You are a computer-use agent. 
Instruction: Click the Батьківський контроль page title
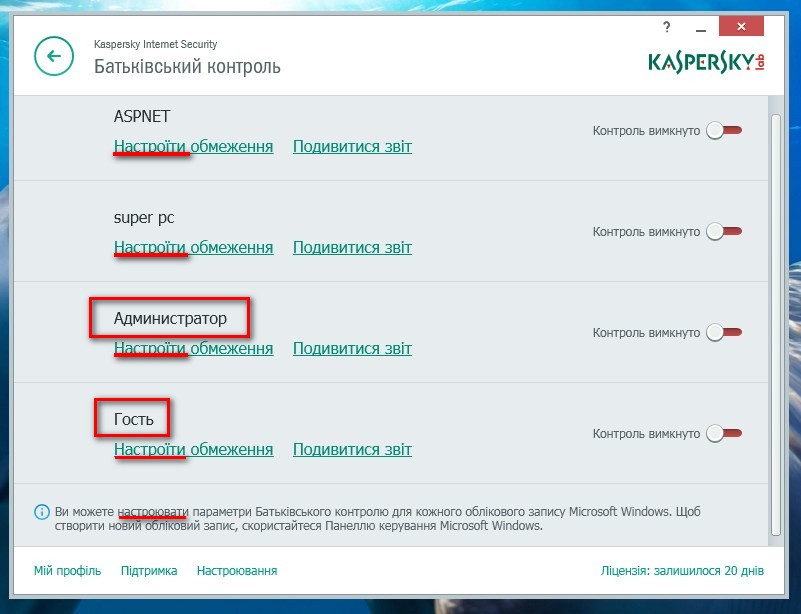pyautogui.click(x=187, y=67)
